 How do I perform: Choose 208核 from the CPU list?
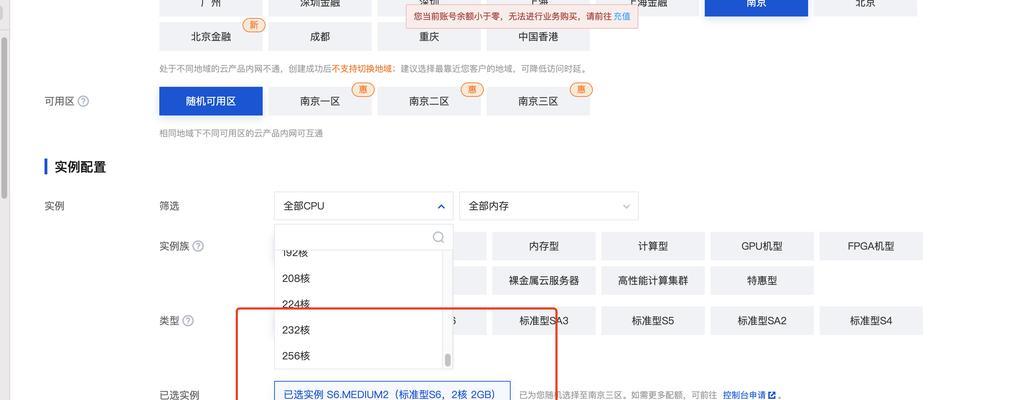(359, 278)
